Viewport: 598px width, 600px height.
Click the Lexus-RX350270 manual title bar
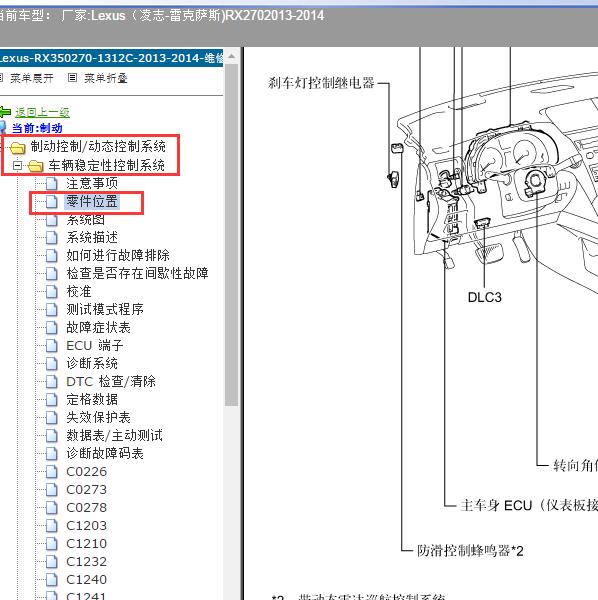111,58
